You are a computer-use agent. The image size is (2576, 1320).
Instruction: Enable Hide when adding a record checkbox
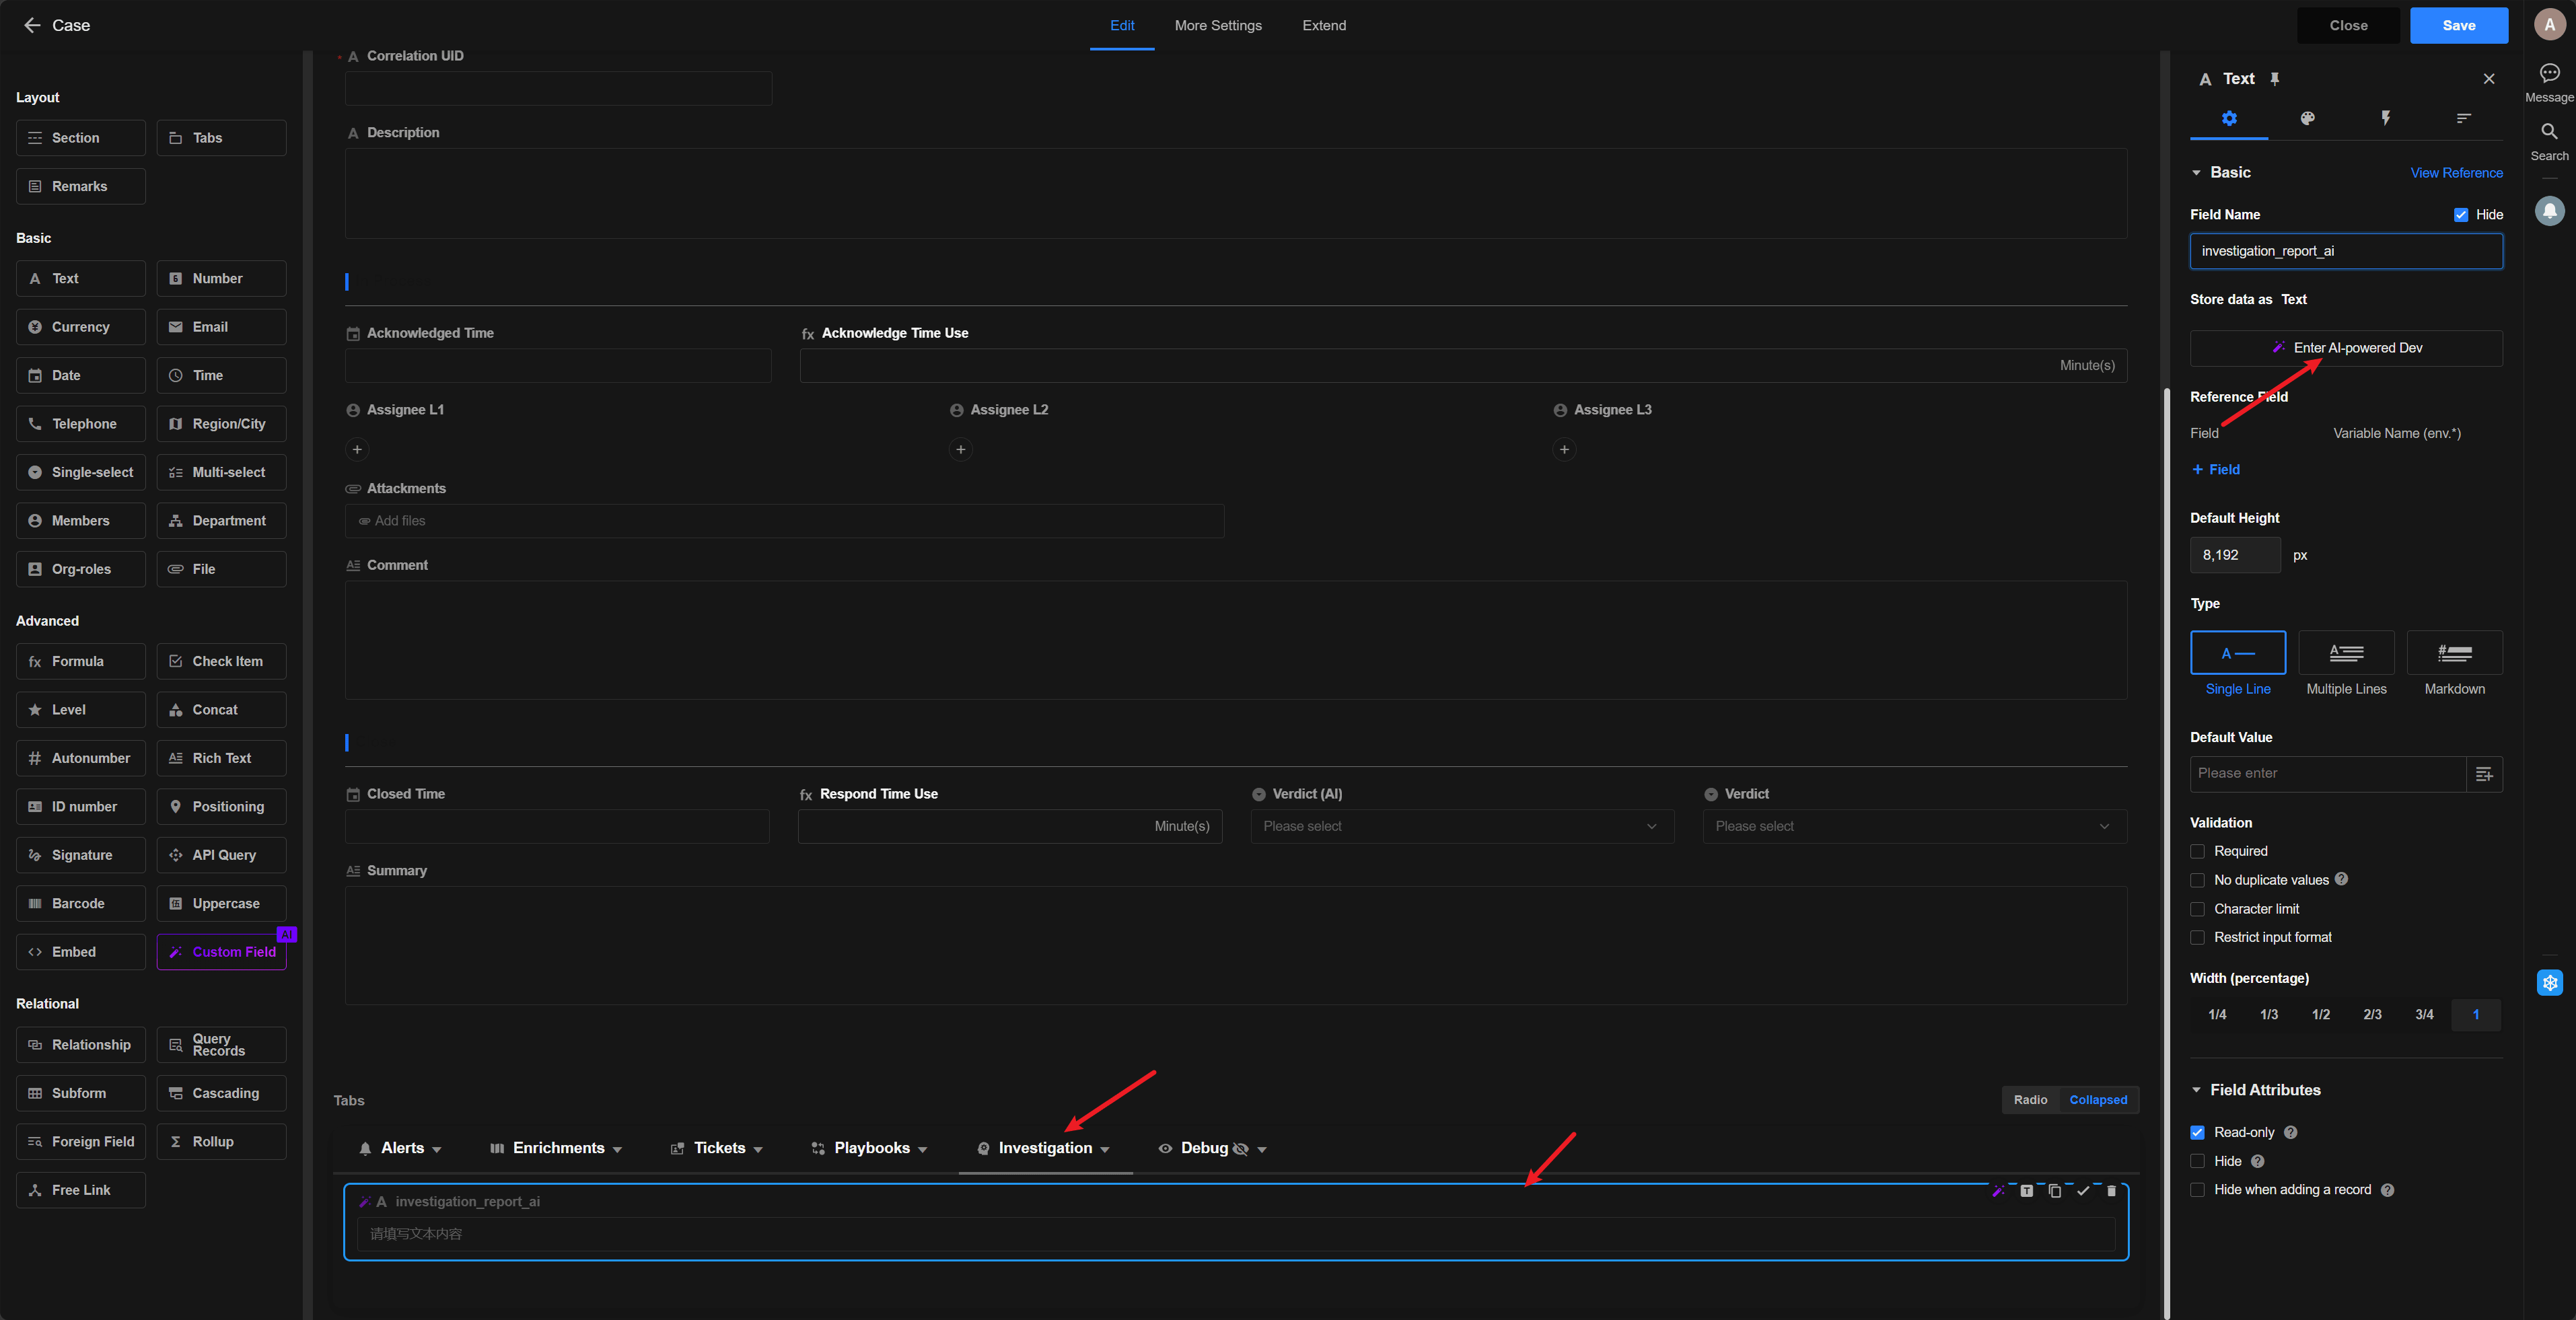(x=2197, y=1190)
